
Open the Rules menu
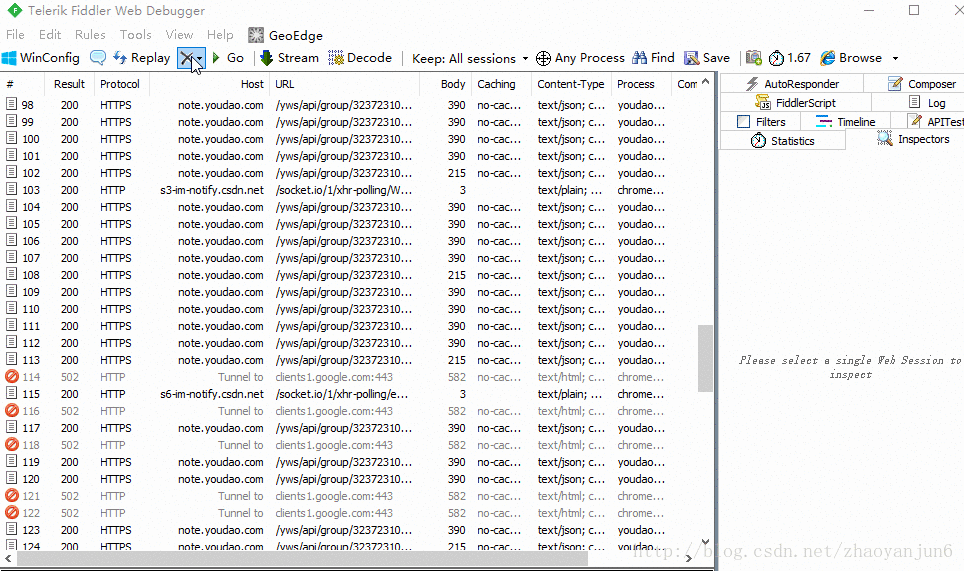[x=90, y=35]
